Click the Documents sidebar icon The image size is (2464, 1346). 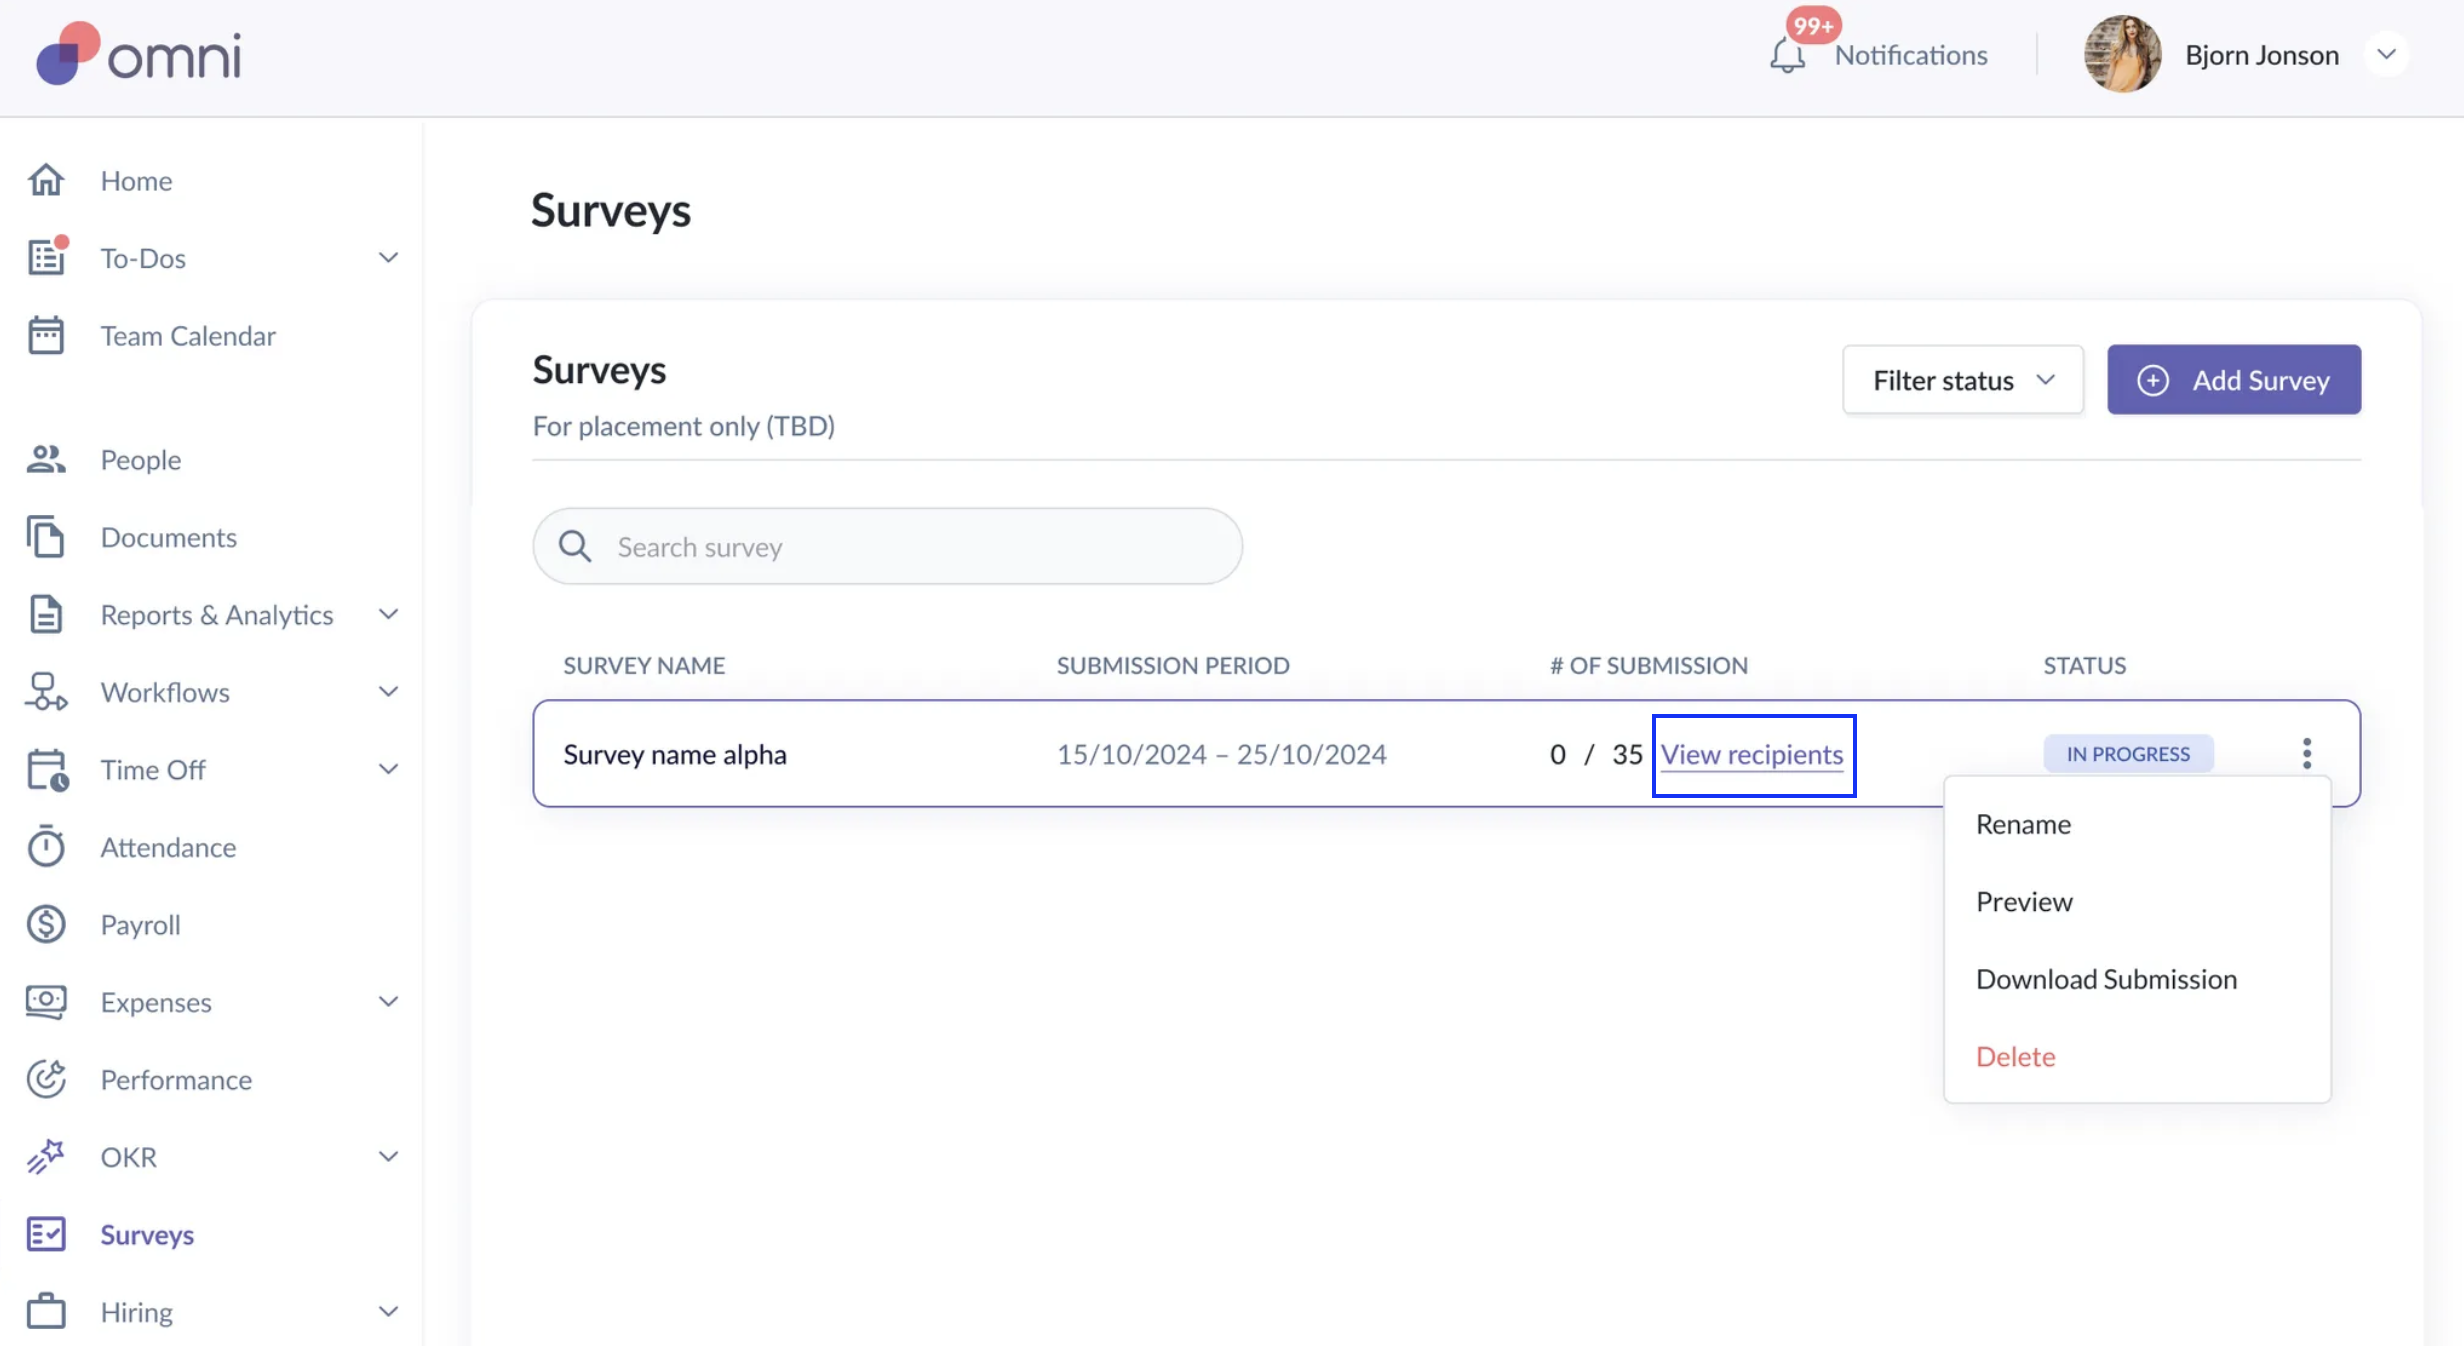click(46, 538)
